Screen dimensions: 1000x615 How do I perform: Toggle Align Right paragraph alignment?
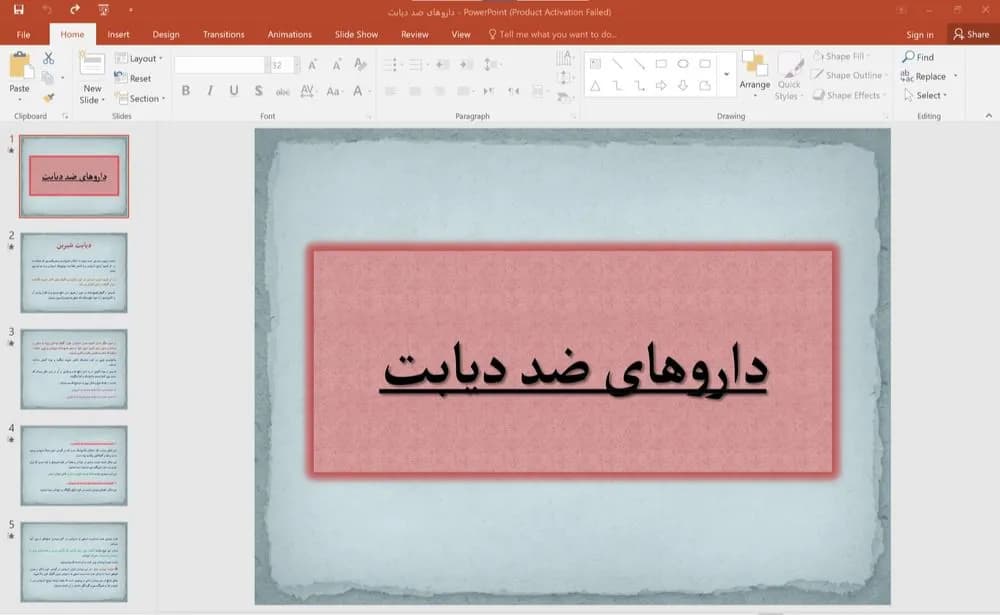click(439, 91)
